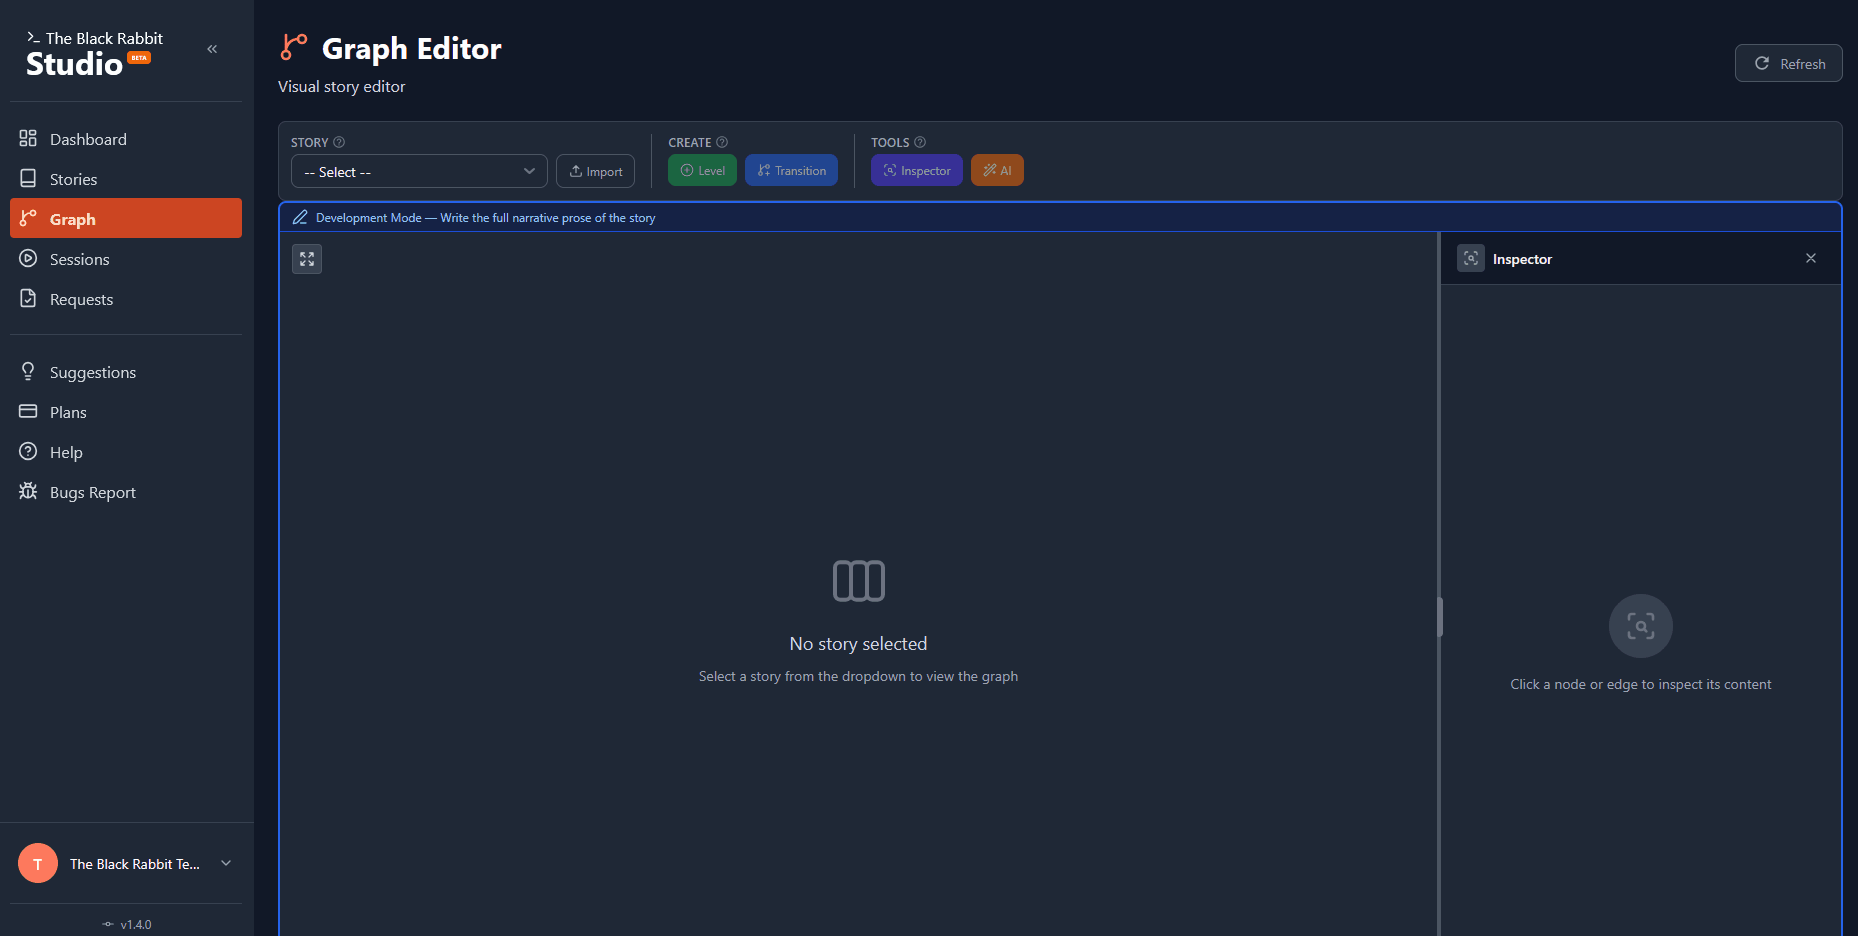
Task: Open Bugs Report in the sidebar
Action: [x=126, y=492]
